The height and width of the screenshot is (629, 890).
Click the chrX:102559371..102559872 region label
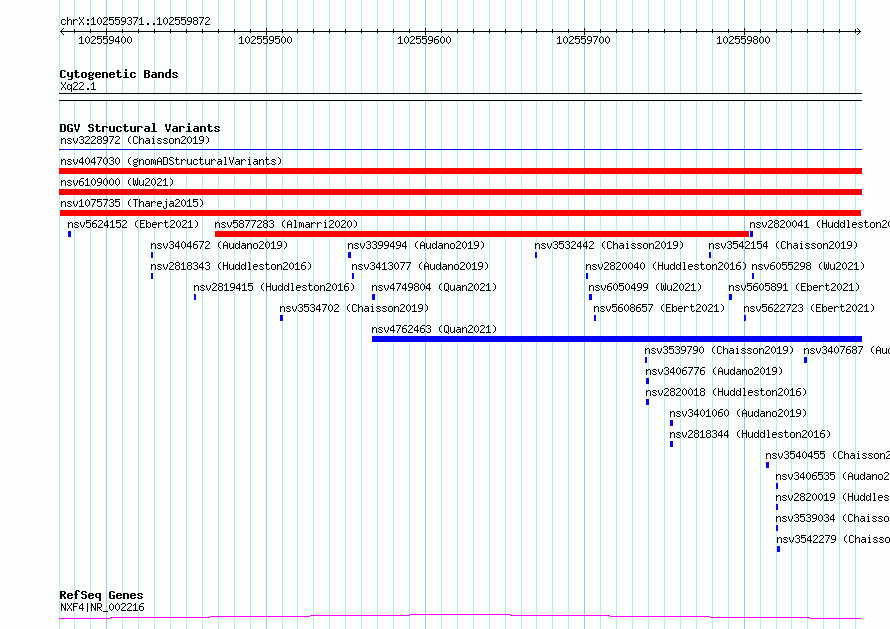click(135, 21)
